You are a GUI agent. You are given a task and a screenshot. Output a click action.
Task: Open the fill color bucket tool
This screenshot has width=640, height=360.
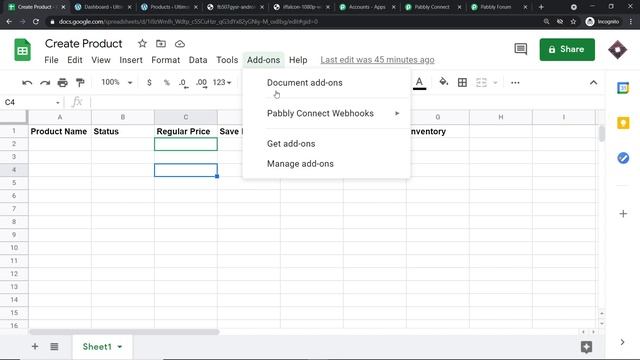tap(443, 82)
